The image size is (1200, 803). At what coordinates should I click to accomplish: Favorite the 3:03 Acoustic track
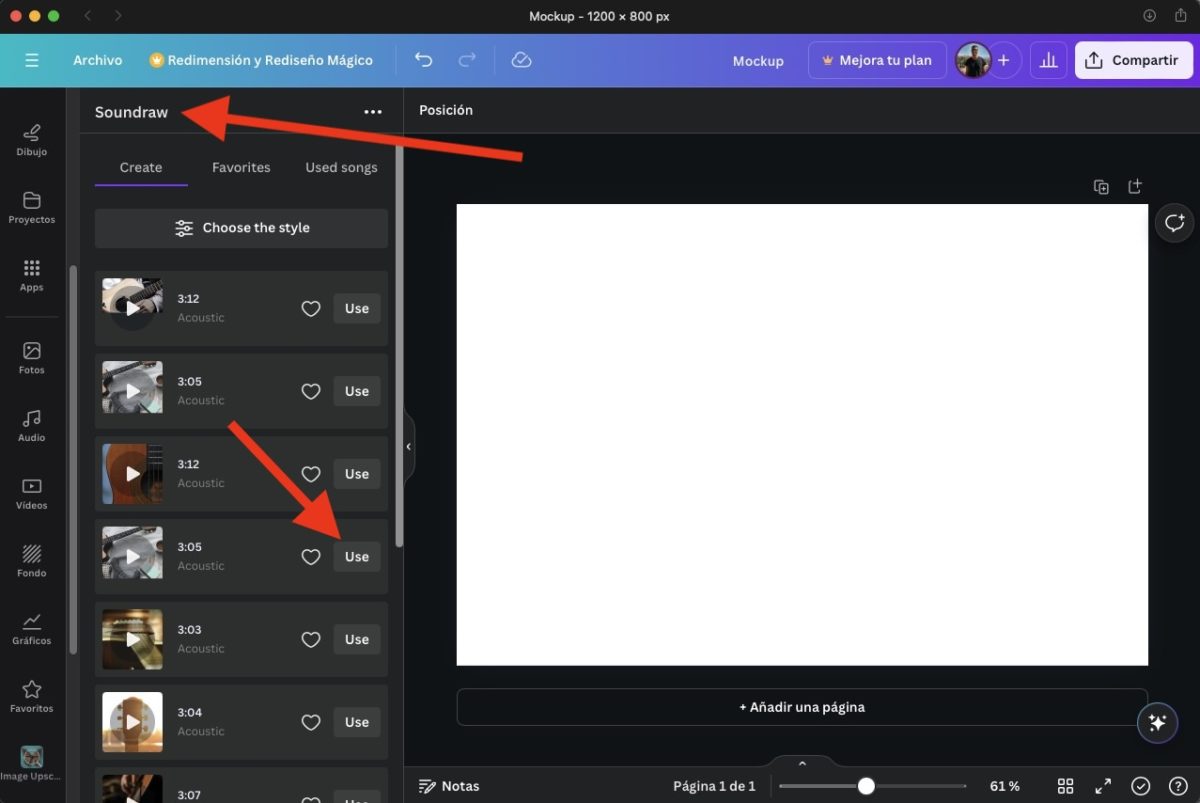coord(310,639)
